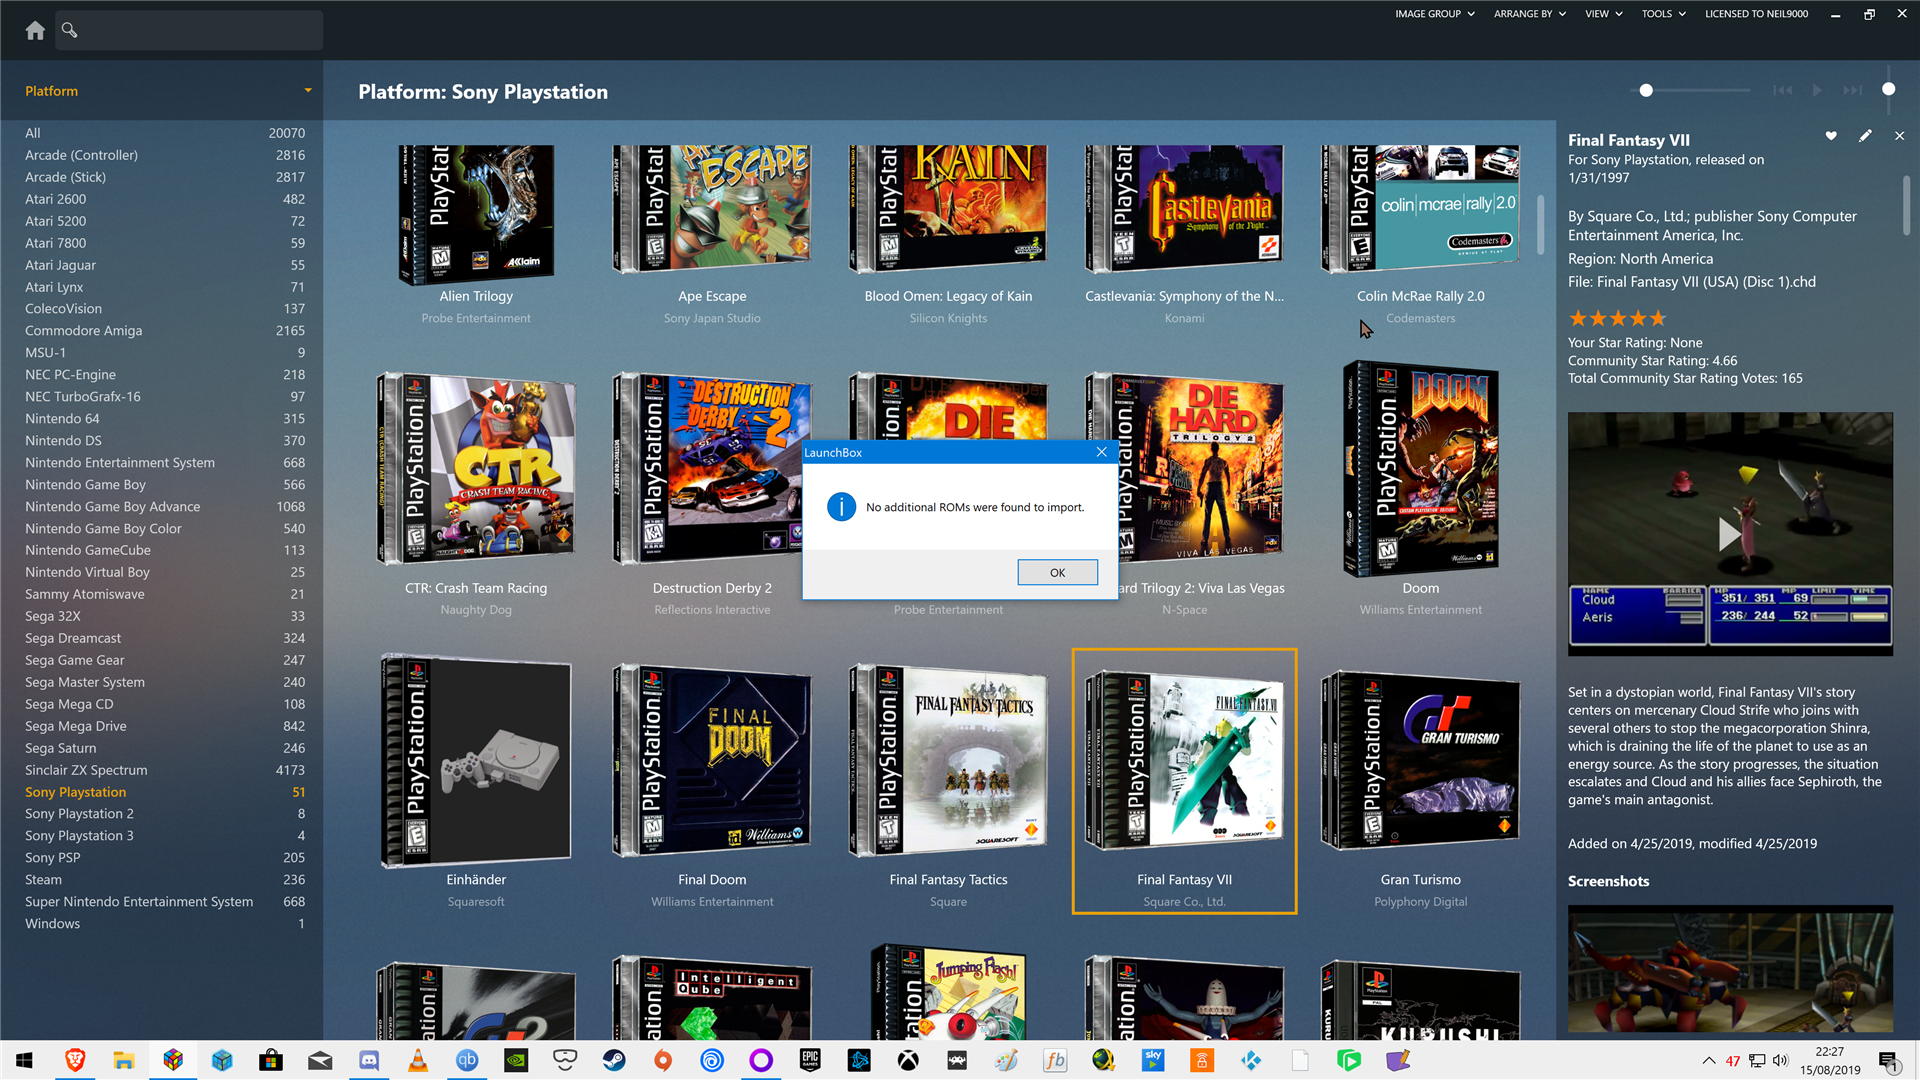Open File Explorer from taskbar

click(124, 1060)
